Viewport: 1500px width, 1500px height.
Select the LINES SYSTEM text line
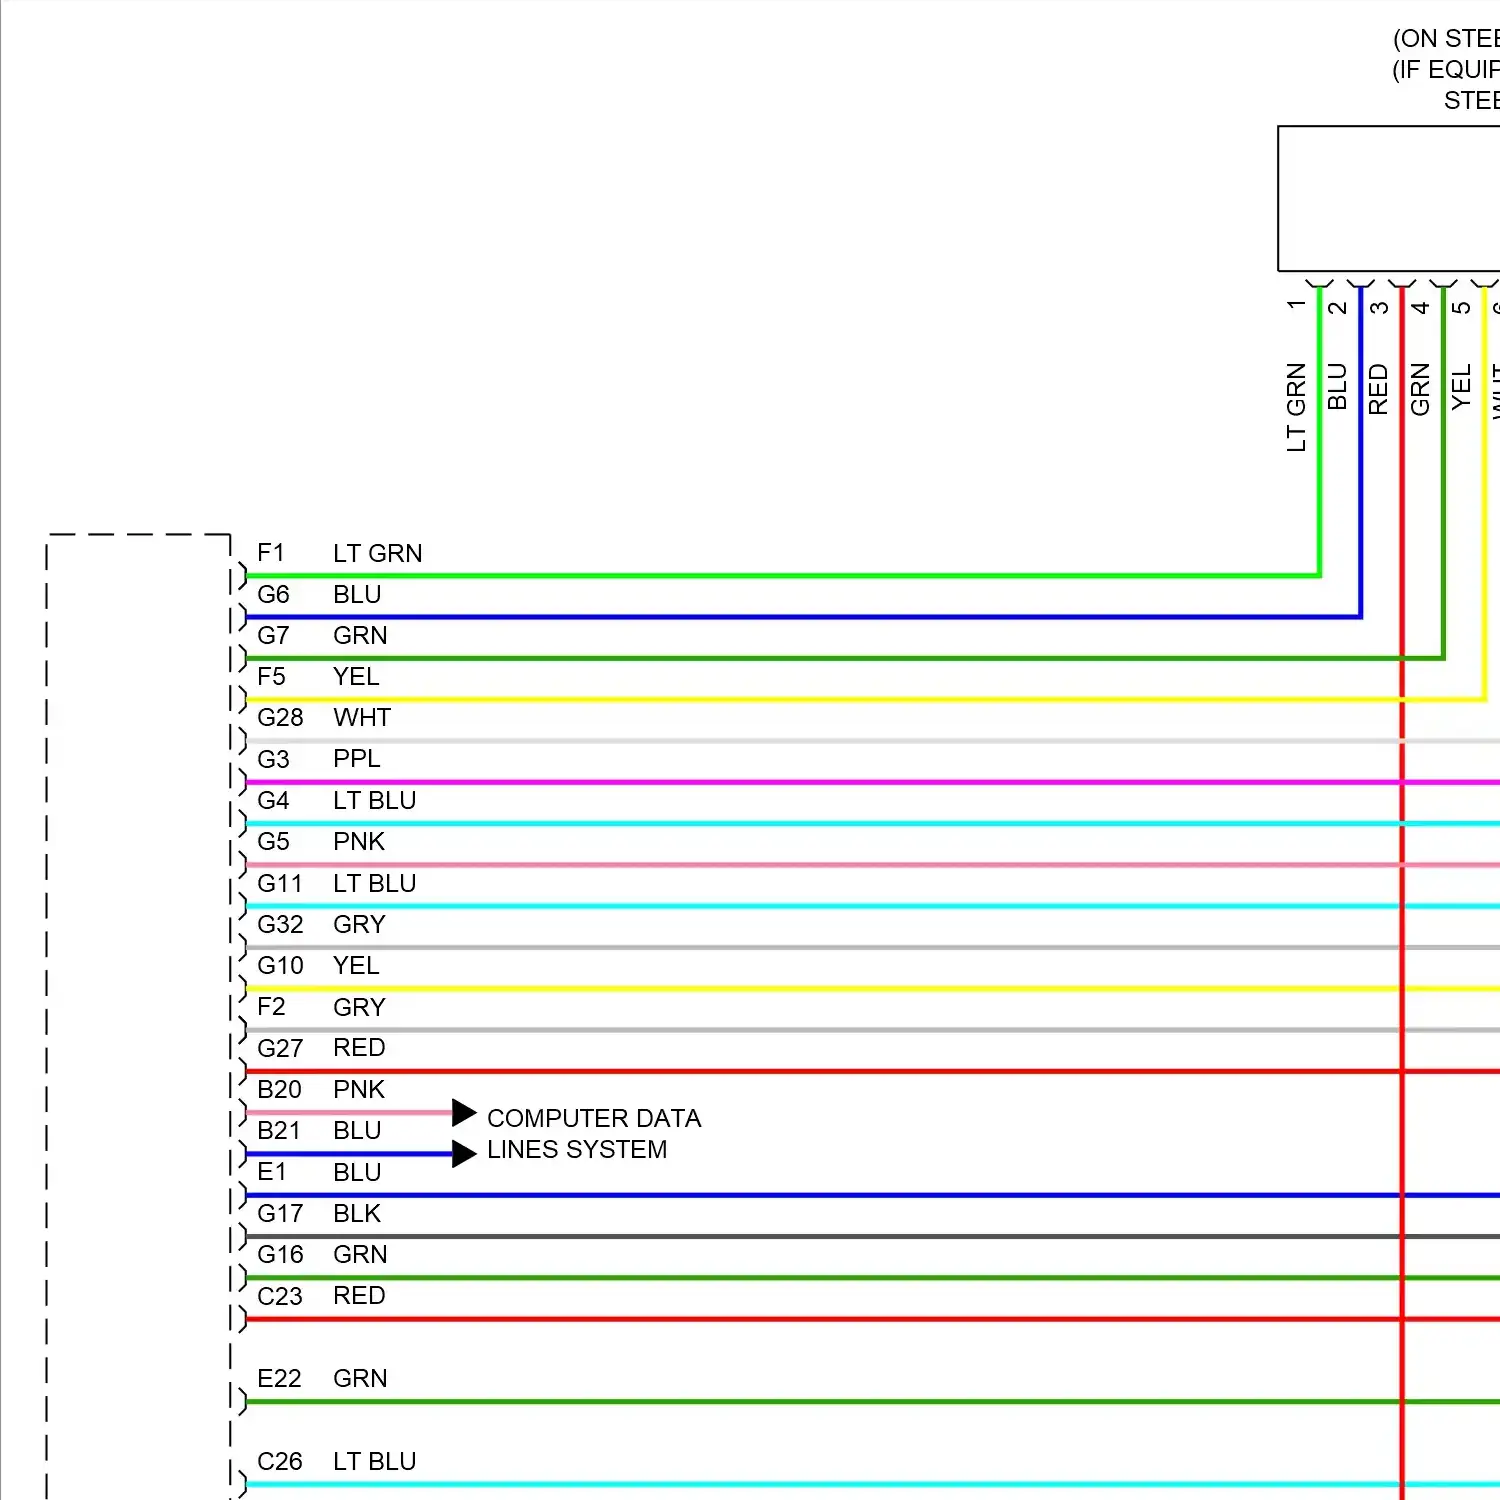pyautogui.click(x=577, y=1149)
